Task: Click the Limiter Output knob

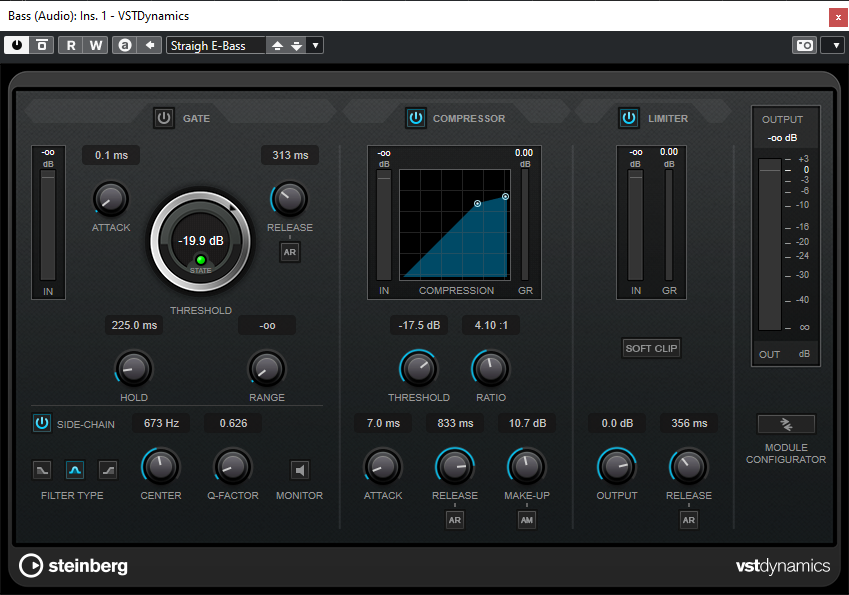Action: (617, 467)
